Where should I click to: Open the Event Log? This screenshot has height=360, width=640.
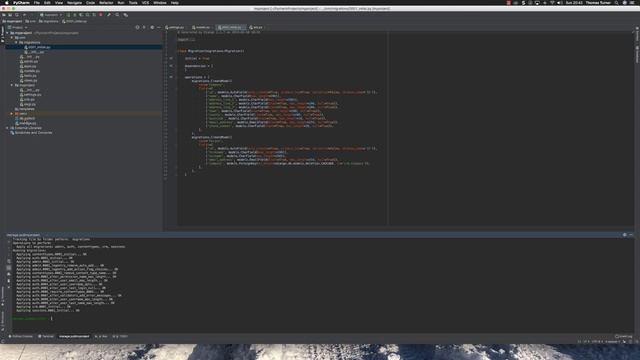click(x=624, y=336)
